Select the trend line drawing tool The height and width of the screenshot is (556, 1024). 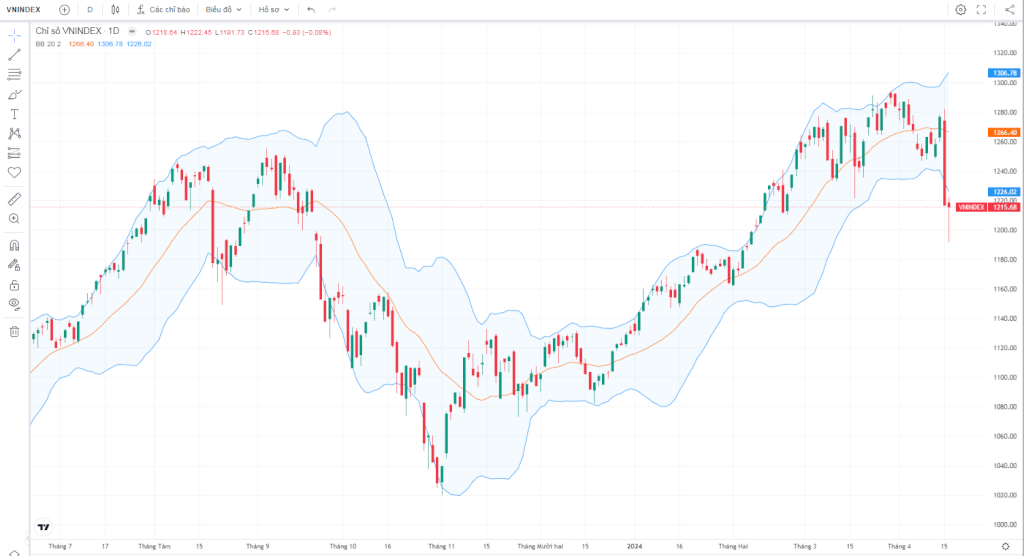pos(14,55)
